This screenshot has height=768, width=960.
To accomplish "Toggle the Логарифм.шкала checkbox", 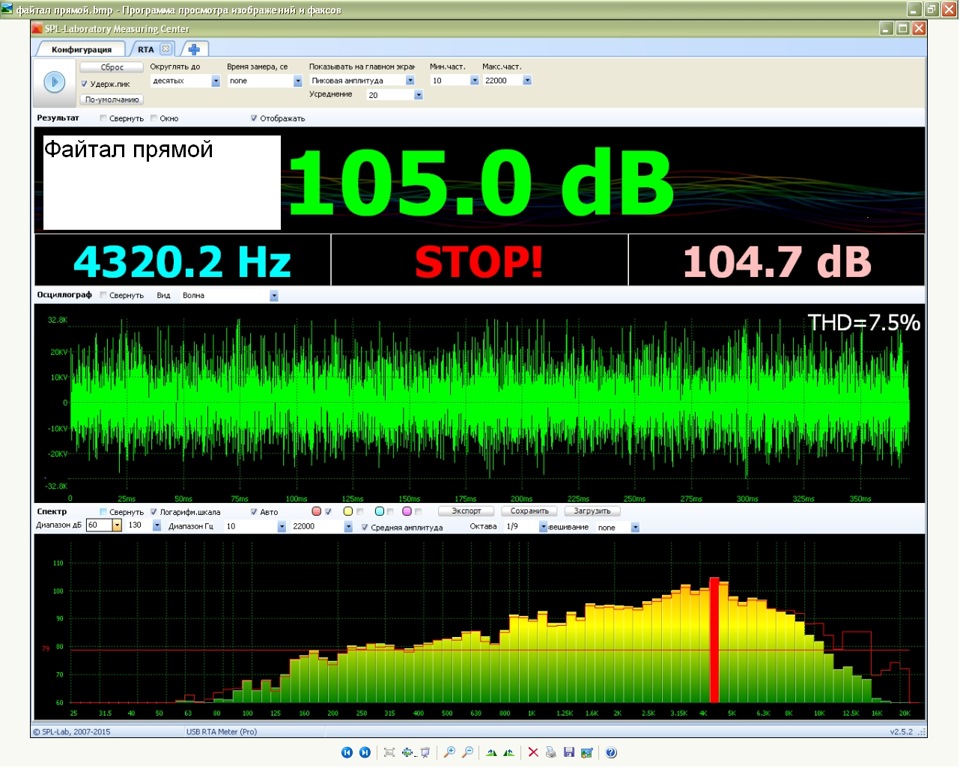I will tap(154, 512).
